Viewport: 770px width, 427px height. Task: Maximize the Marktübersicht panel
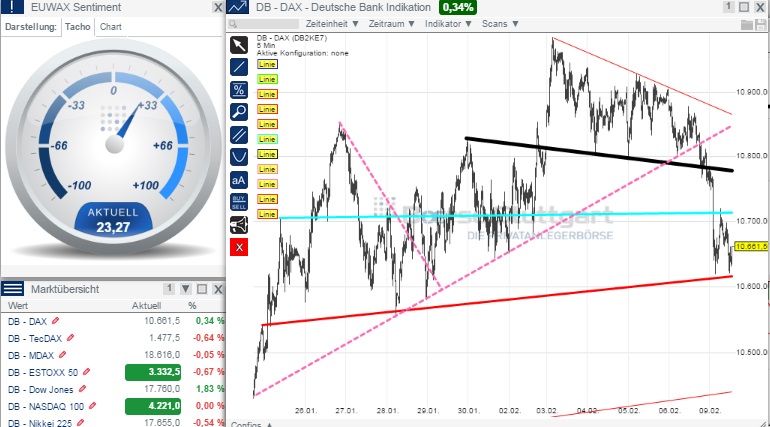pyautogui.click(x=202, y=289)
